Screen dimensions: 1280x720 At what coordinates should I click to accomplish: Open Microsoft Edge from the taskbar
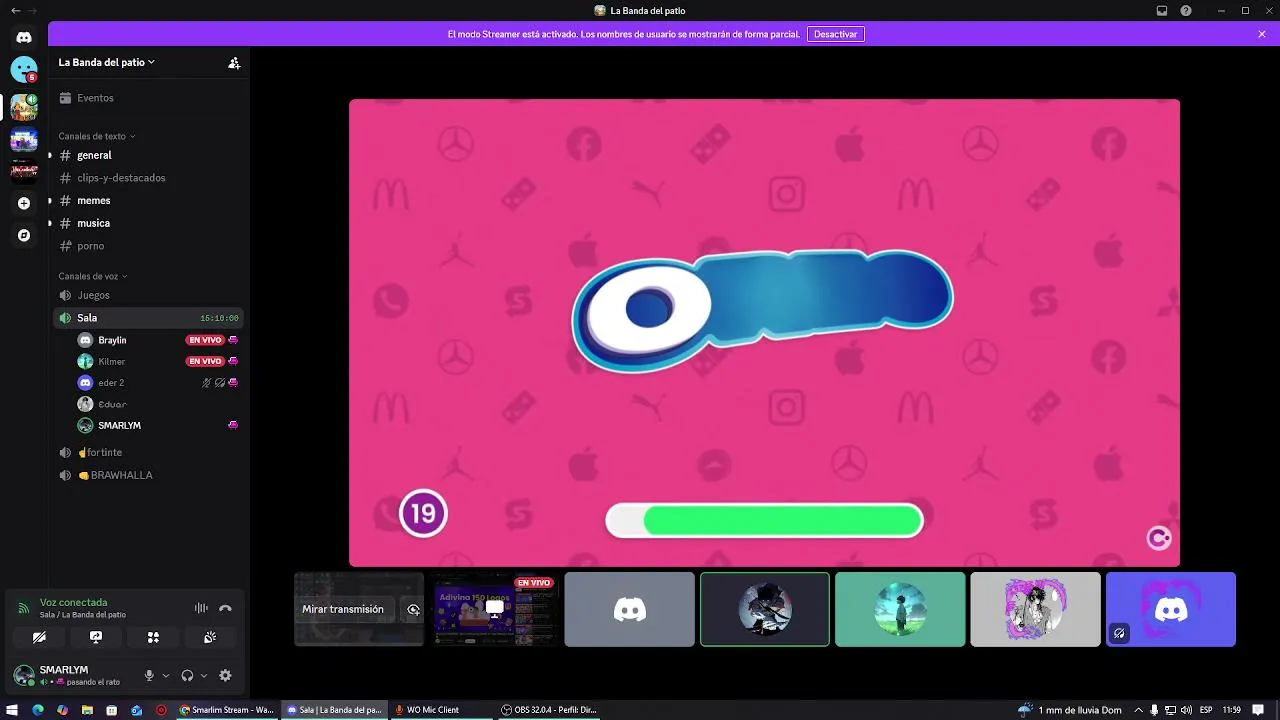pyautogui.click(x=38, y=710)
